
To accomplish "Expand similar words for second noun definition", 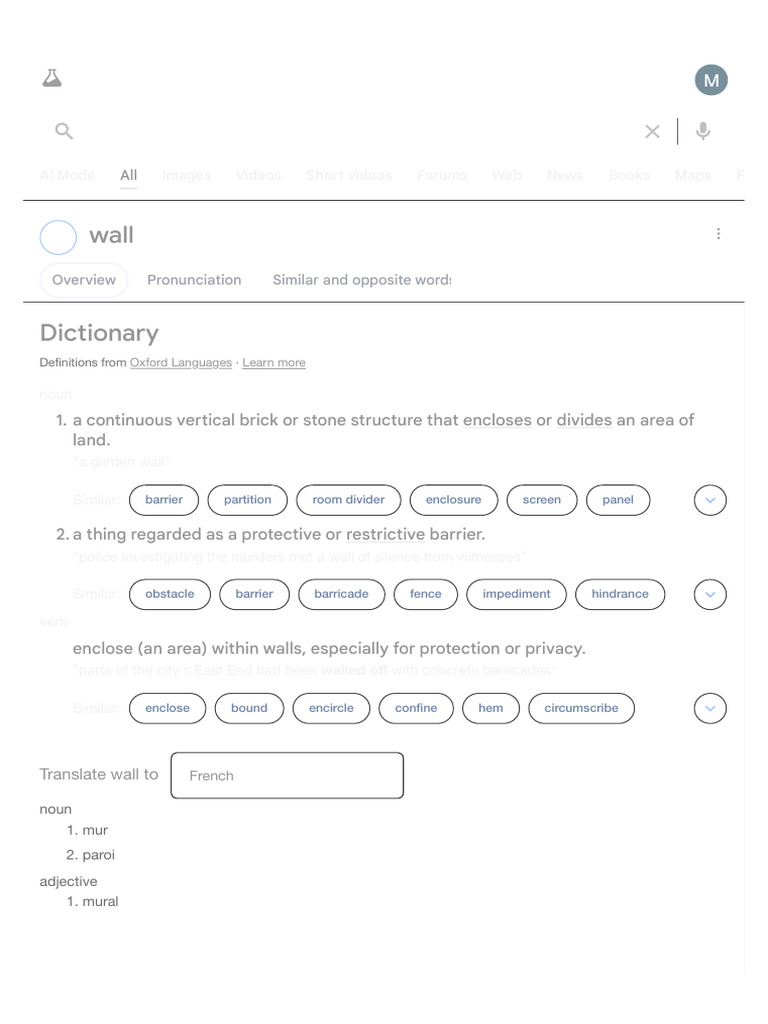I will (x=710, y=594).
